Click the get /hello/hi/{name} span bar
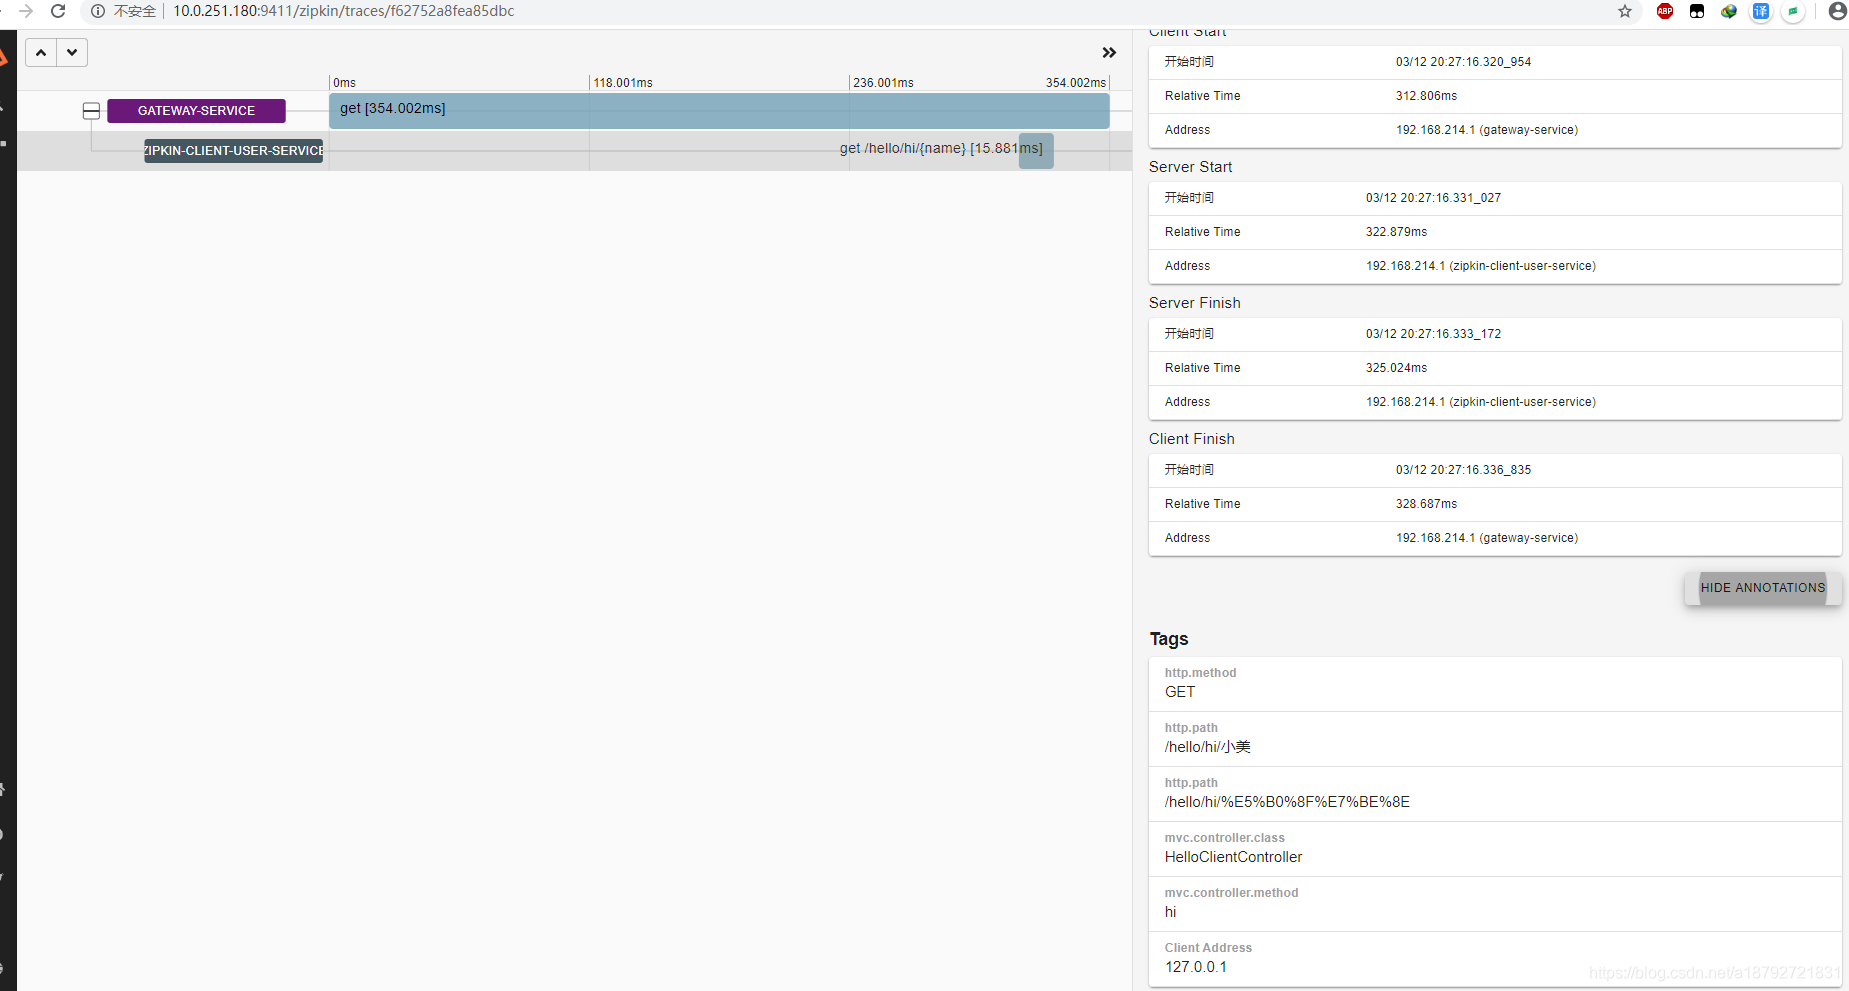 pos(1036,150)
